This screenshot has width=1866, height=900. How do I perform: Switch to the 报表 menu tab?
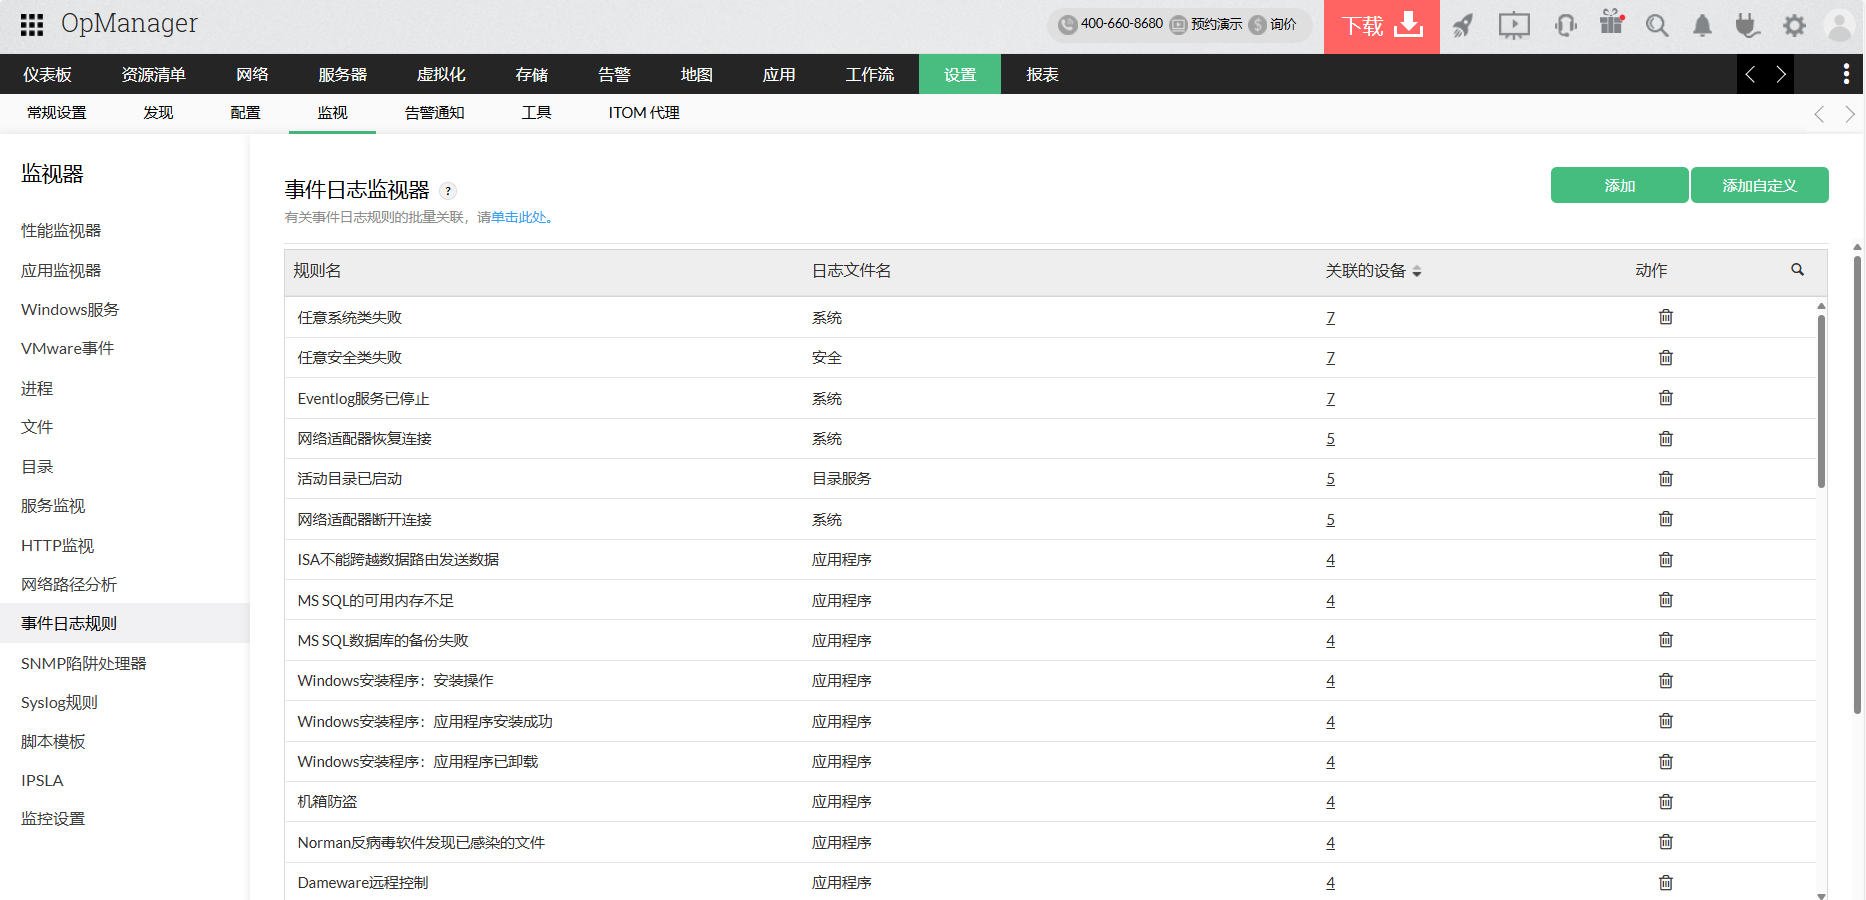[1040, 73]
